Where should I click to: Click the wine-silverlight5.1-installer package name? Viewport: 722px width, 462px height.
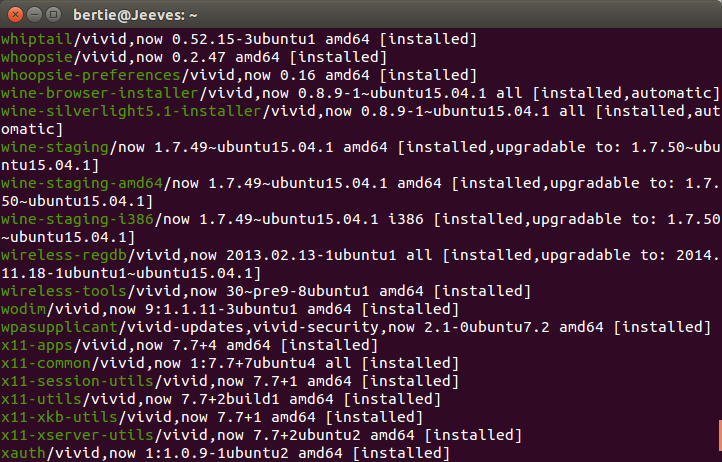(131, 111)
